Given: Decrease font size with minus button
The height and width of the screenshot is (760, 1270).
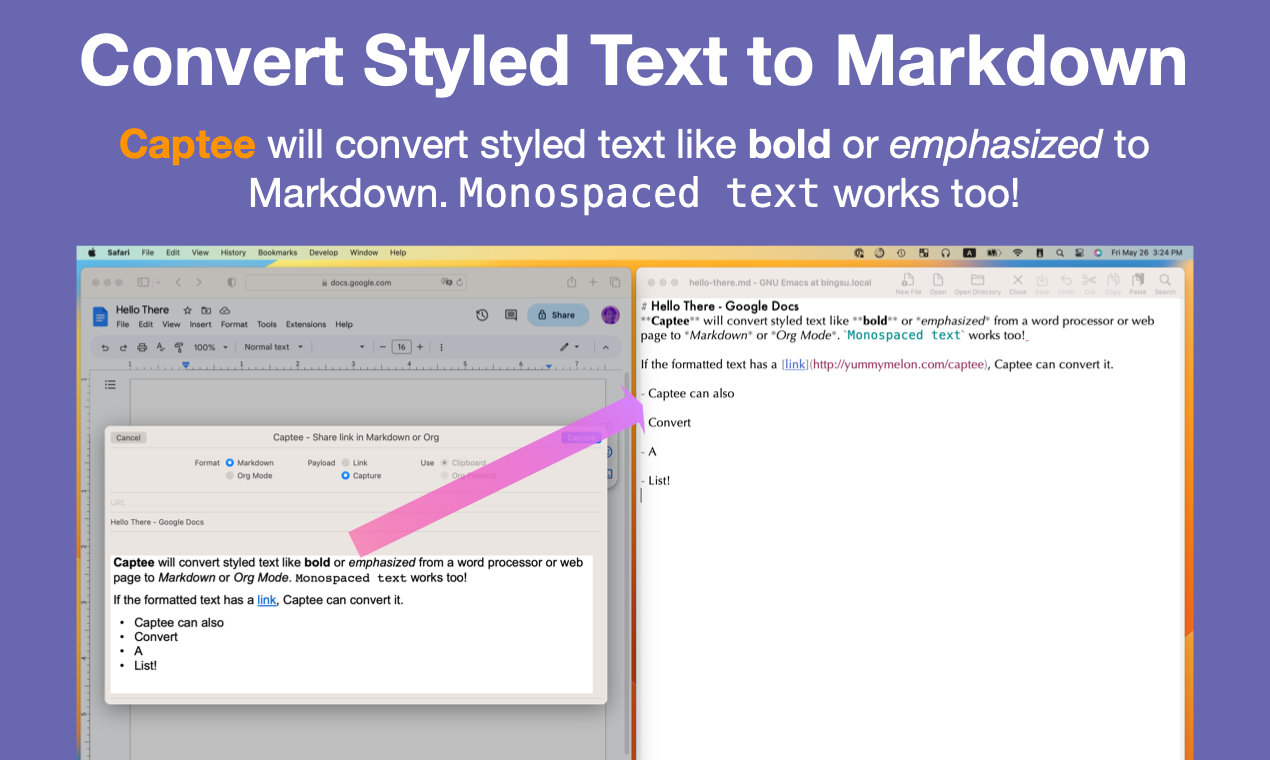Looking at the screenshot, I should pyautogui.click(x=383, y=347).
